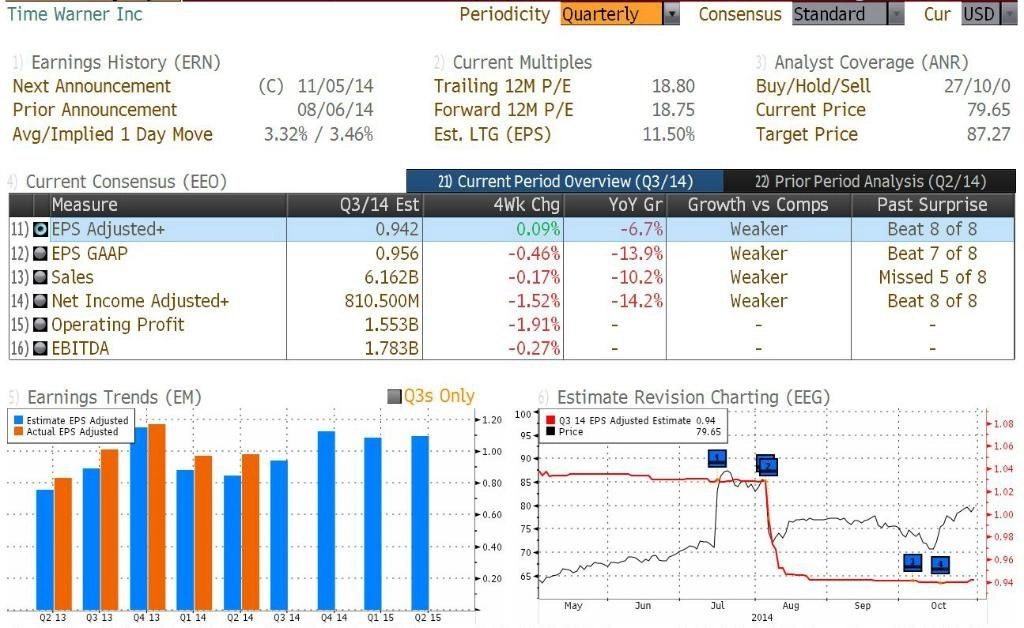Click the Time Warner Inc company name
This screenshot has width=1024, height=628.
click(74, 14)
